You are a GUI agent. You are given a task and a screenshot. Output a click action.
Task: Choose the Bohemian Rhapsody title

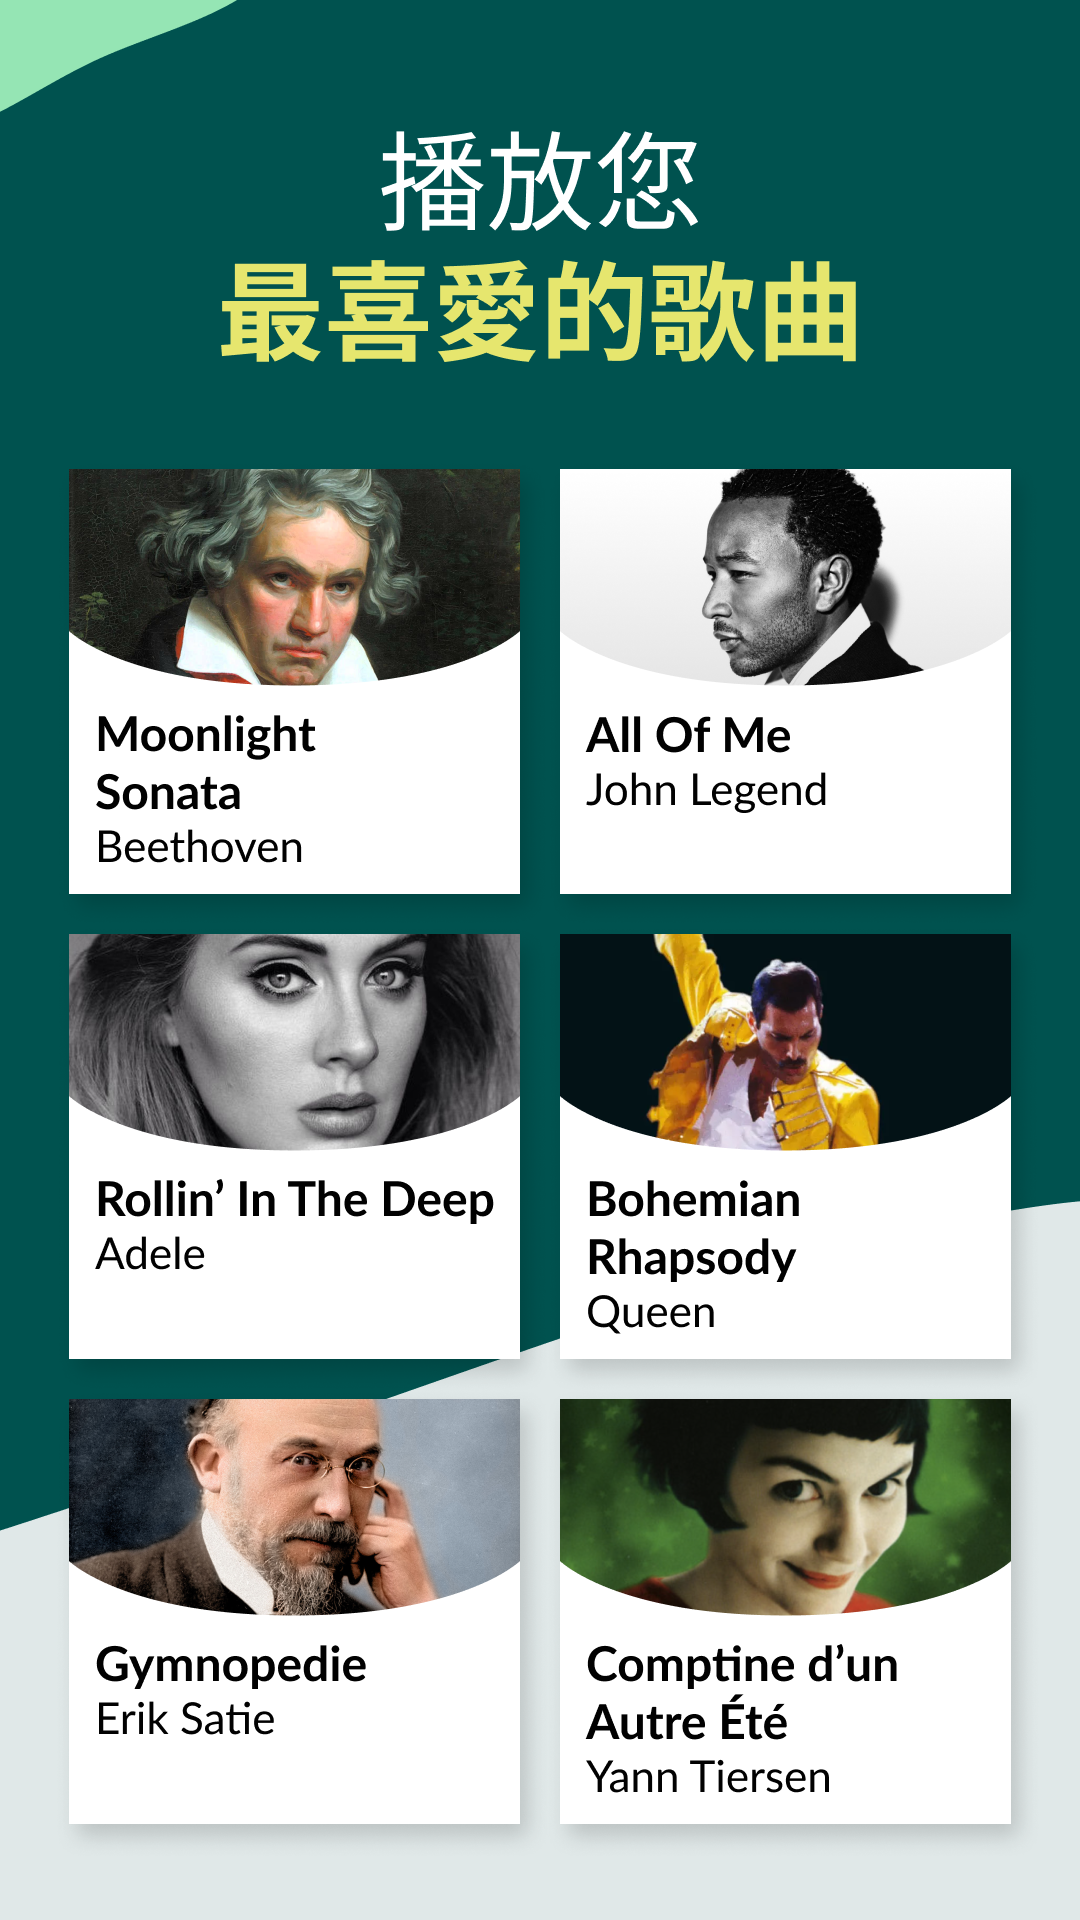693,1229
